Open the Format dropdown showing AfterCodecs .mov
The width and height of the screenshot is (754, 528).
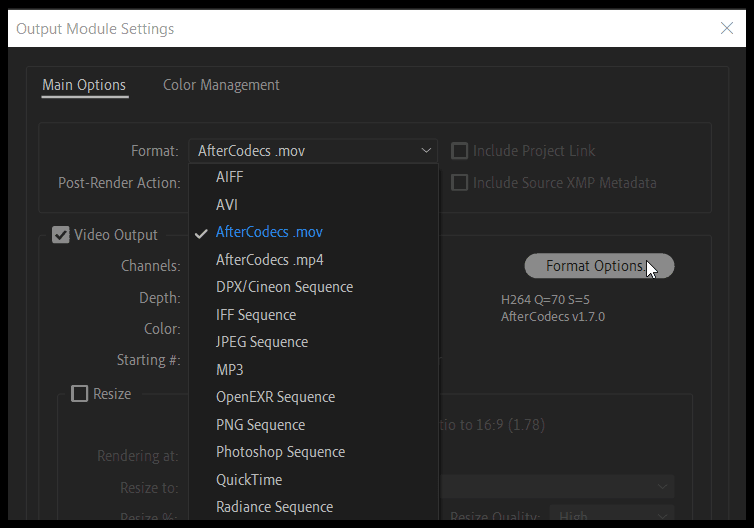pos(313,151)
